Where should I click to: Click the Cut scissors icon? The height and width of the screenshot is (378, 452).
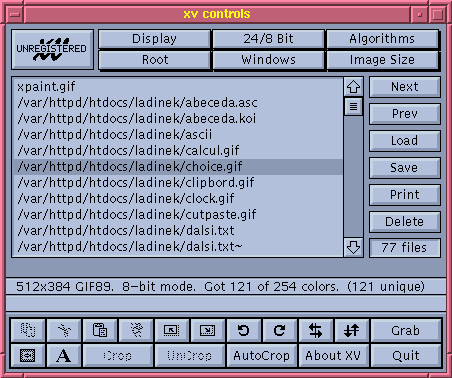(x=64, y=330)
